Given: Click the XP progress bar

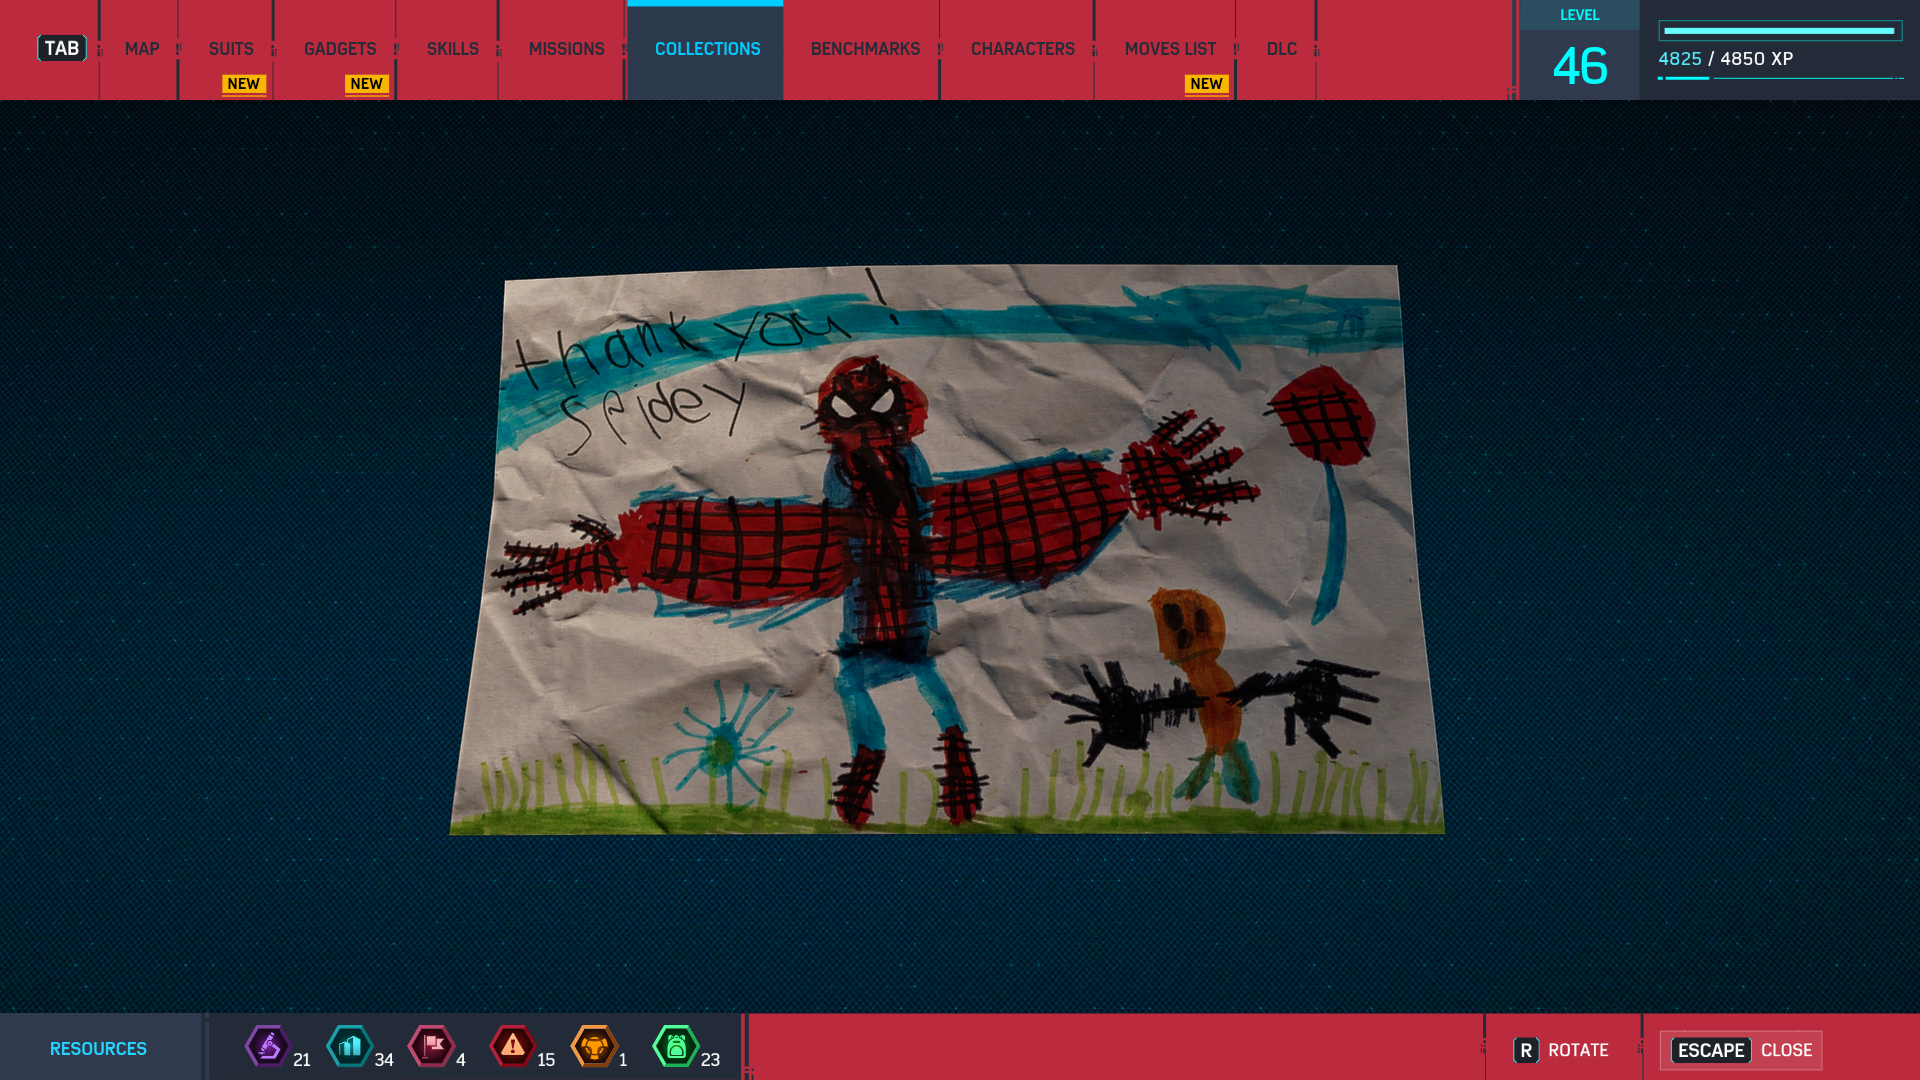Looking at the screenshot, I should (1780, 31).
